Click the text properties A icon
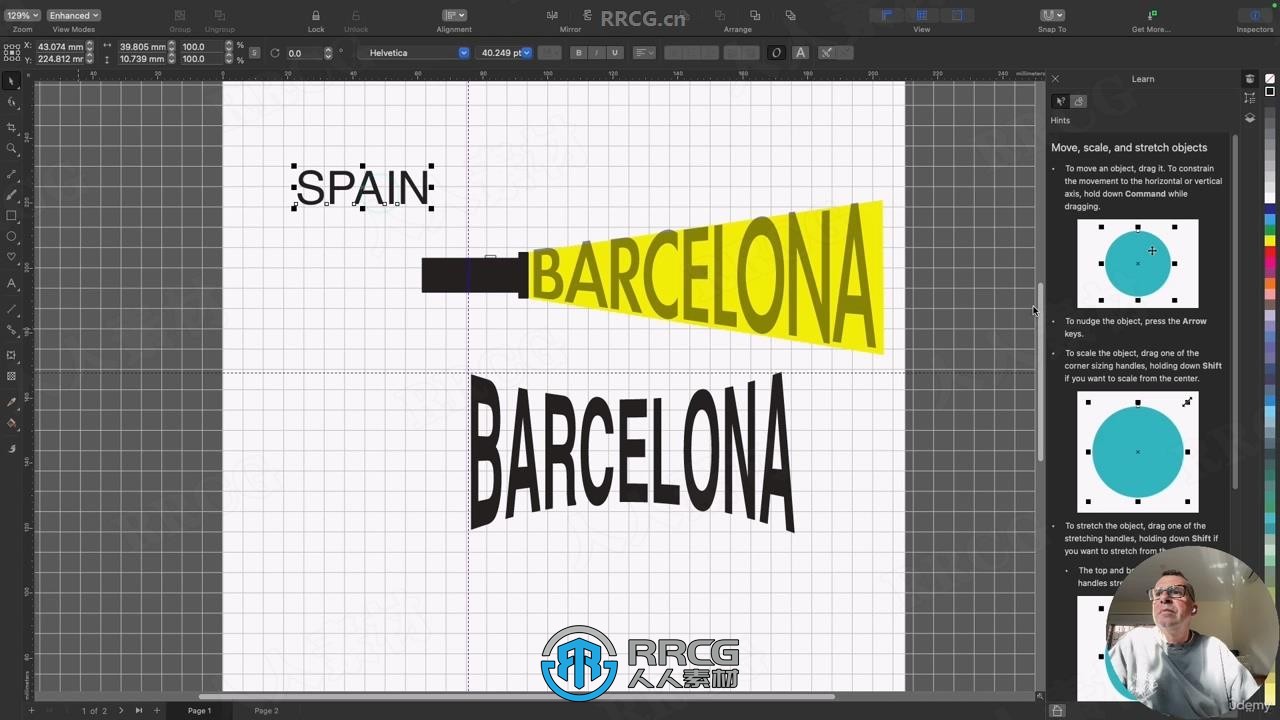The image size is (1280, 720). 800,53
